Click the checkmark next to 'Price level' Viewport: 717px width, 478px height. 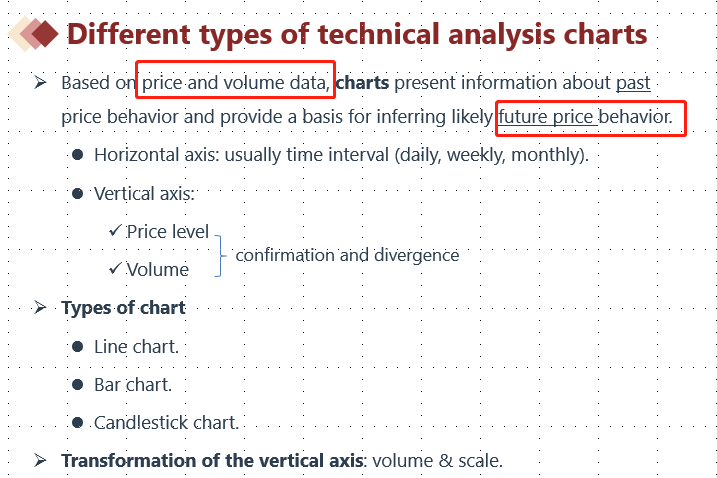115,231
